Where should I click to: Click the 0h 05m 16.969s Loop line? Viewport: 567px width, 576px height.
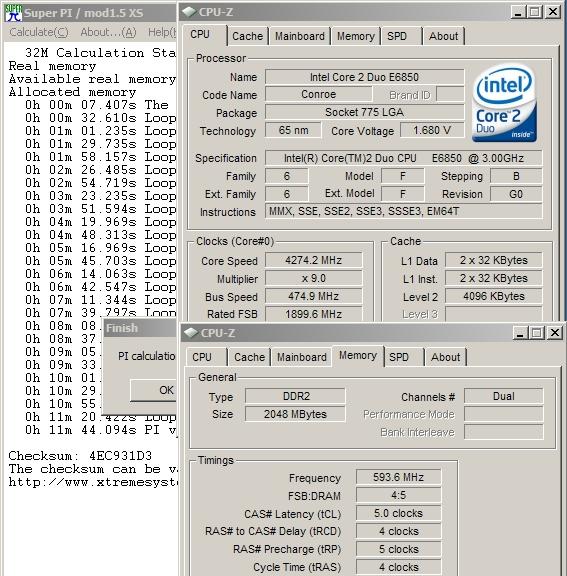click(101, 248)
